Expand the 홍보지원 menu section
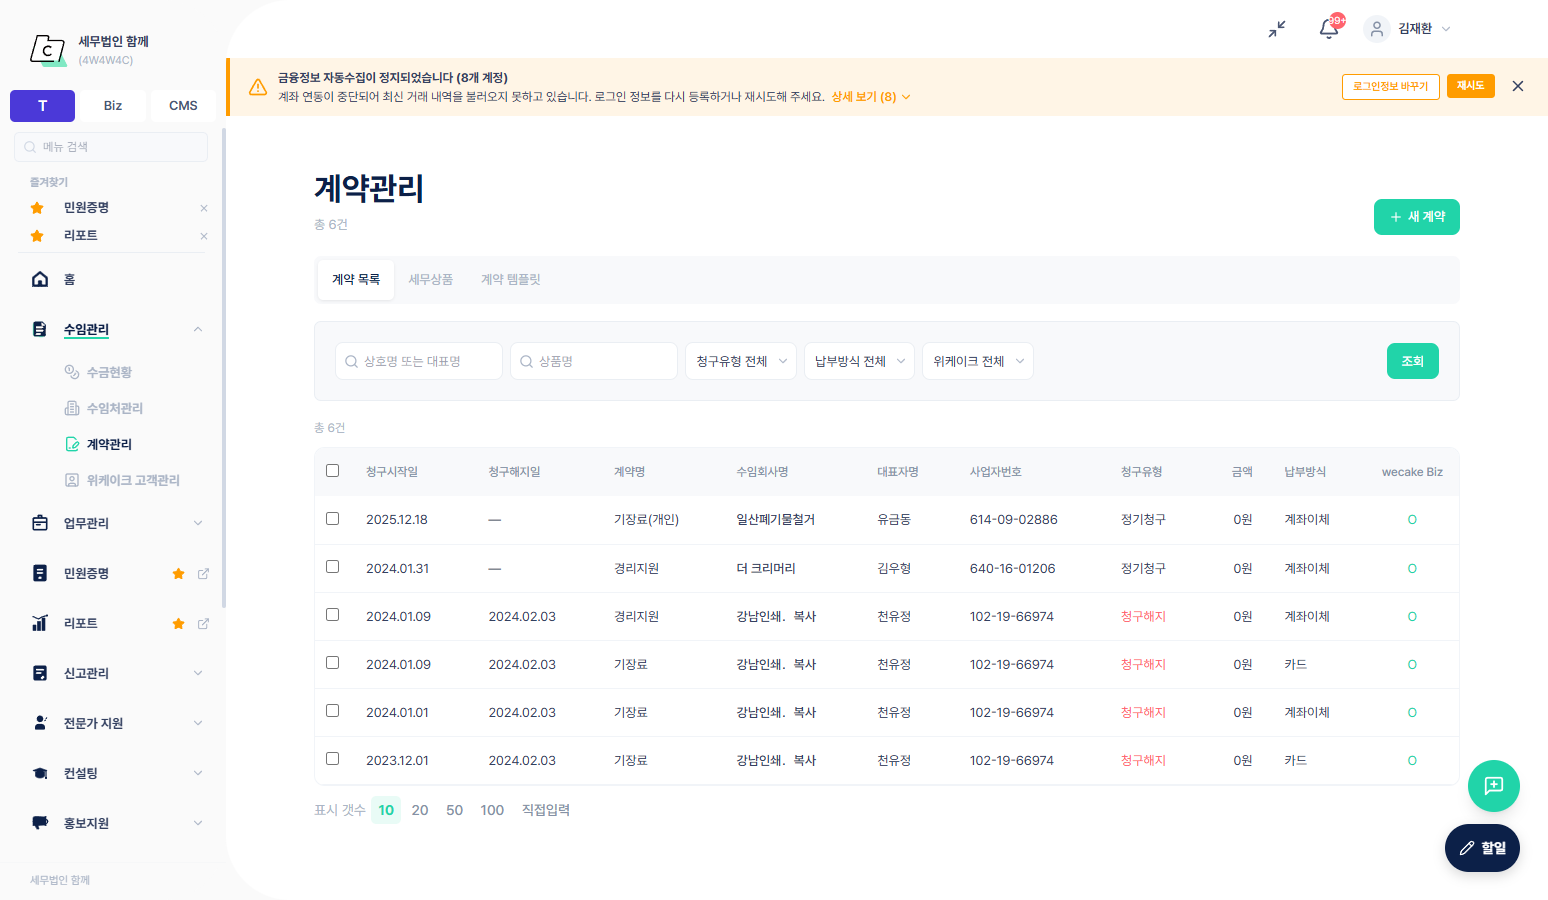 (198, 823)
